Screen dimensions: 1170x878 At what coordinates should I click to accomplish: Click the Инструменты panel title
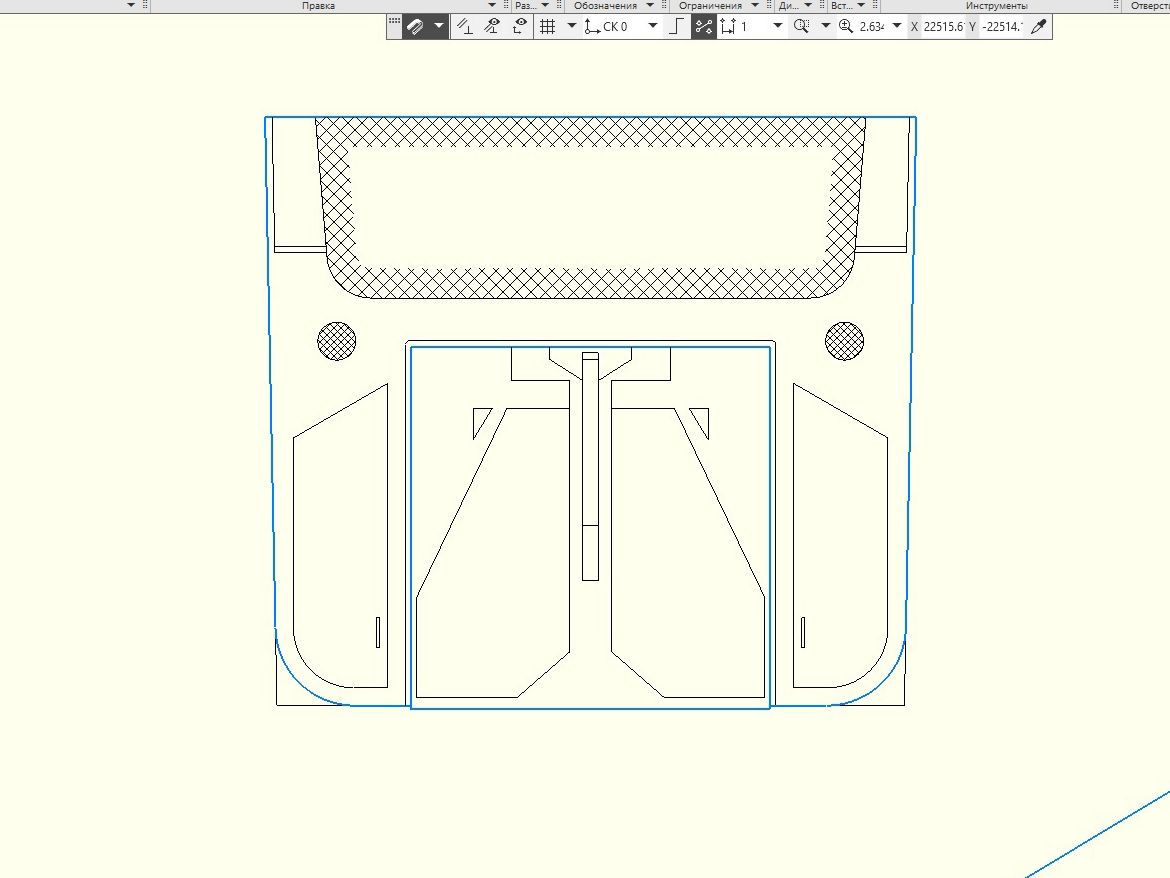point(996,6)
